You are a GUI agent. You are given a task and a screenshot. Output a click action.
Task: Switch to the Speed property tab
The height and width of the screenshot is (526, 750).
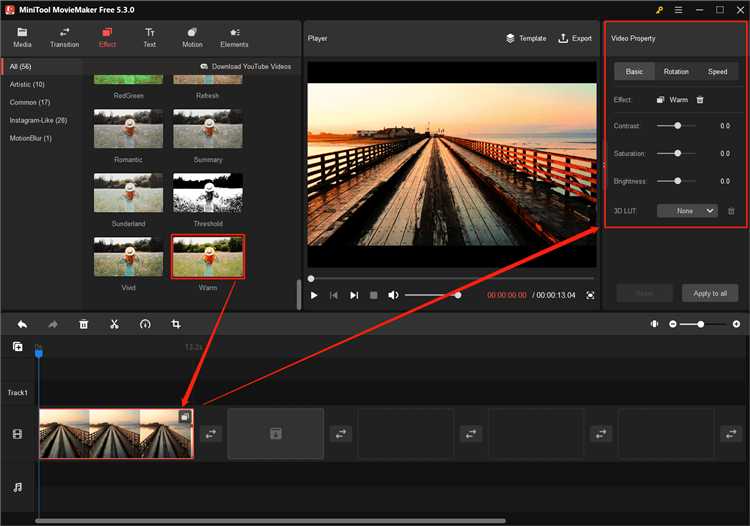pyautogui.click(x=717, y=71)
